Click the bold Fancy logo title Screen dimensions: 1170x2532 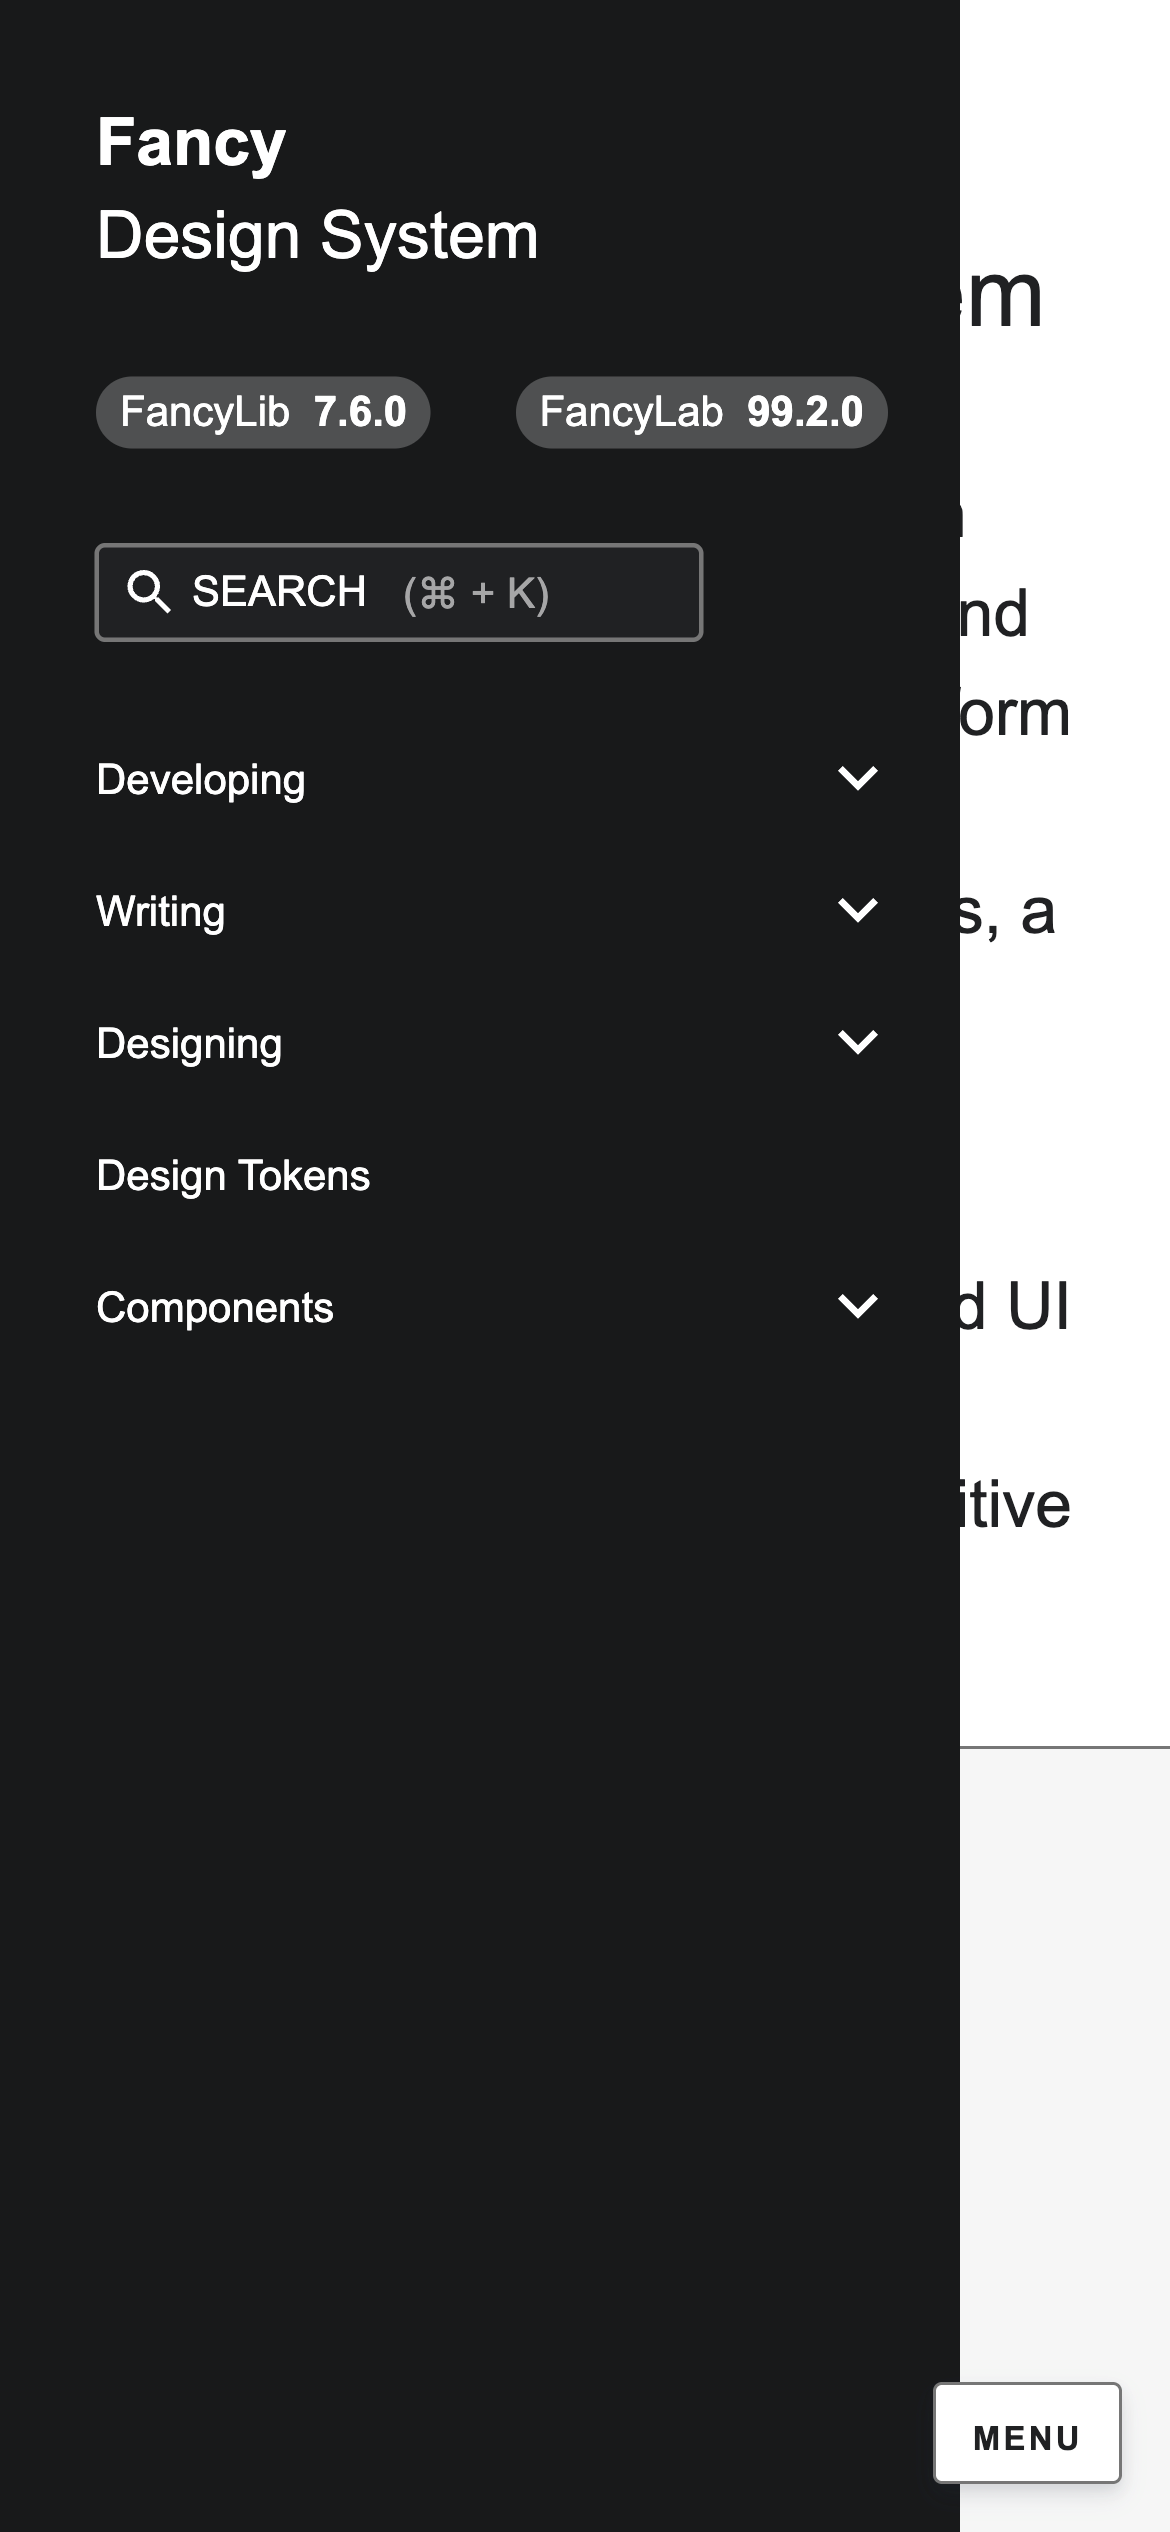coord(191,142)
